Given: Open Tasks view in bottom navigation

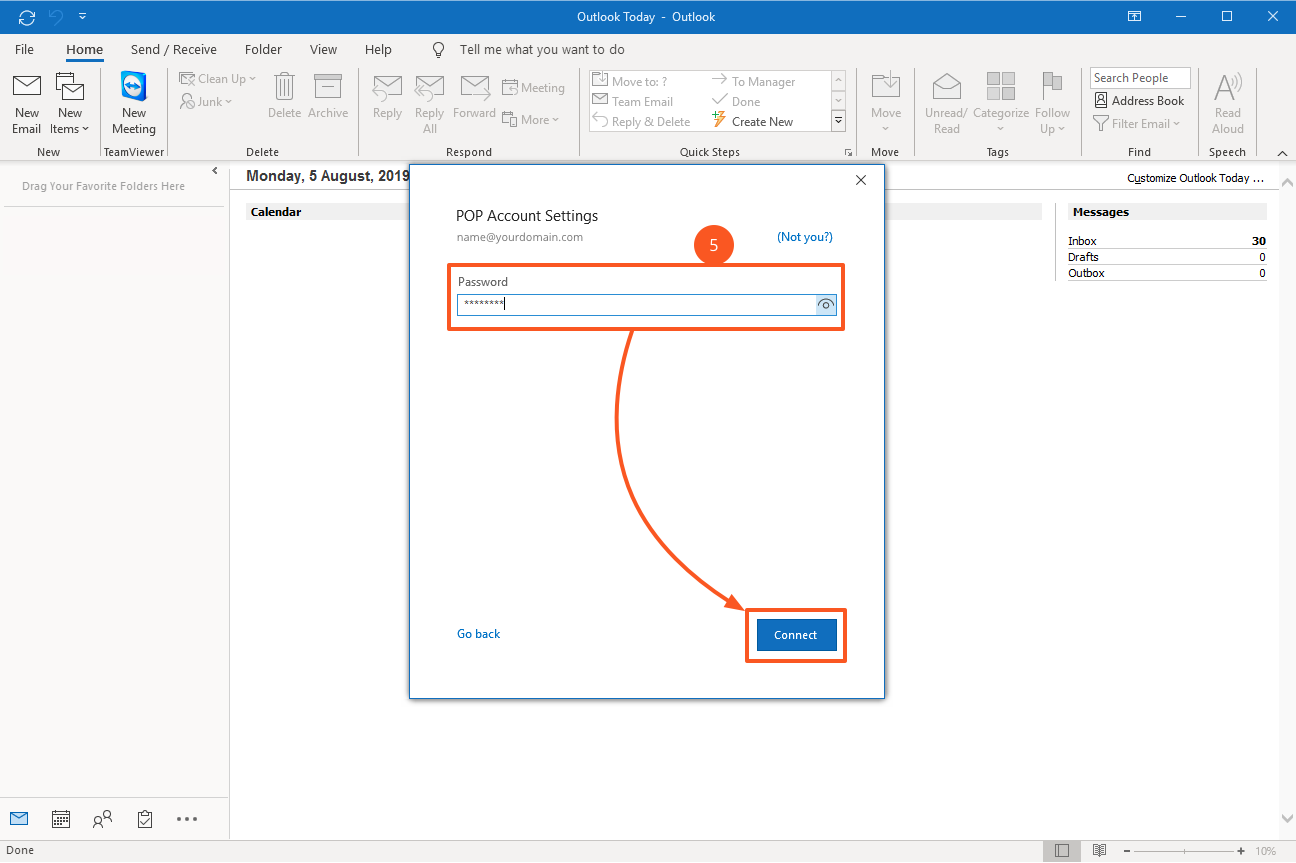Looking at the screenshot, I should pyautogui.click(x=145, y=819).
